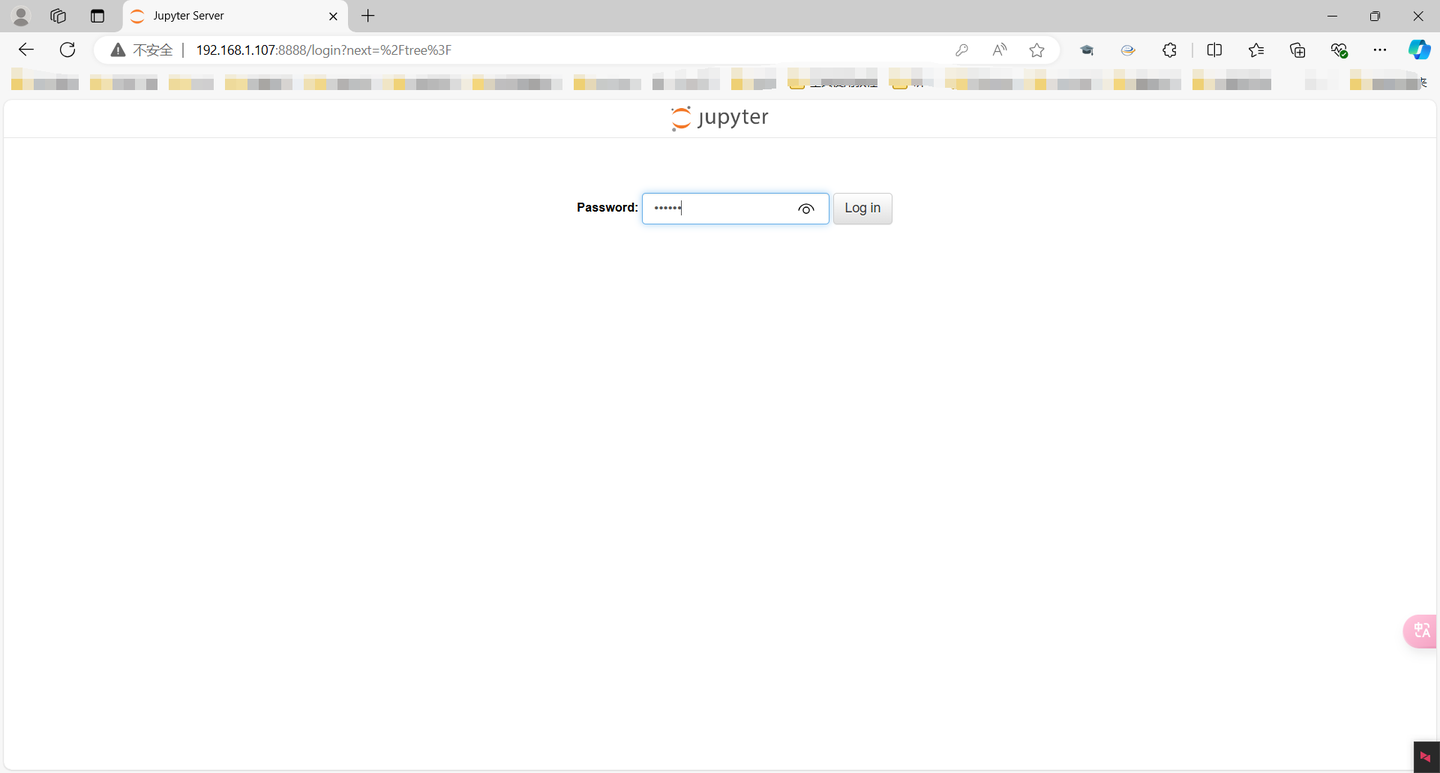
Task: Start read aloud for the page
Action: click(x=999, y=49)
